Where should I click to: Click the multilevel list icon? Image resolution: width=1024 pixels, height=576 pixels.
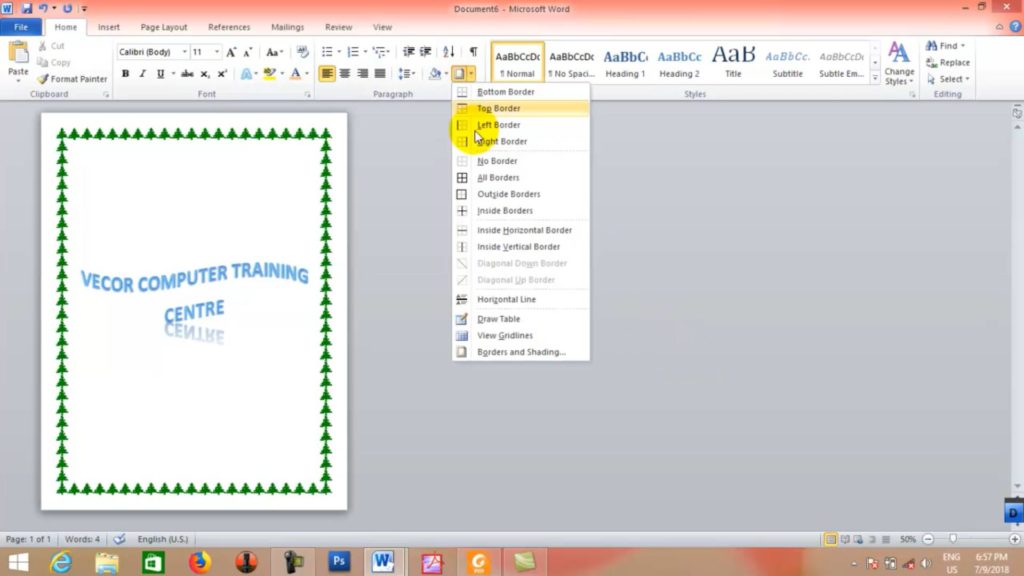click(x=379, y=52)
